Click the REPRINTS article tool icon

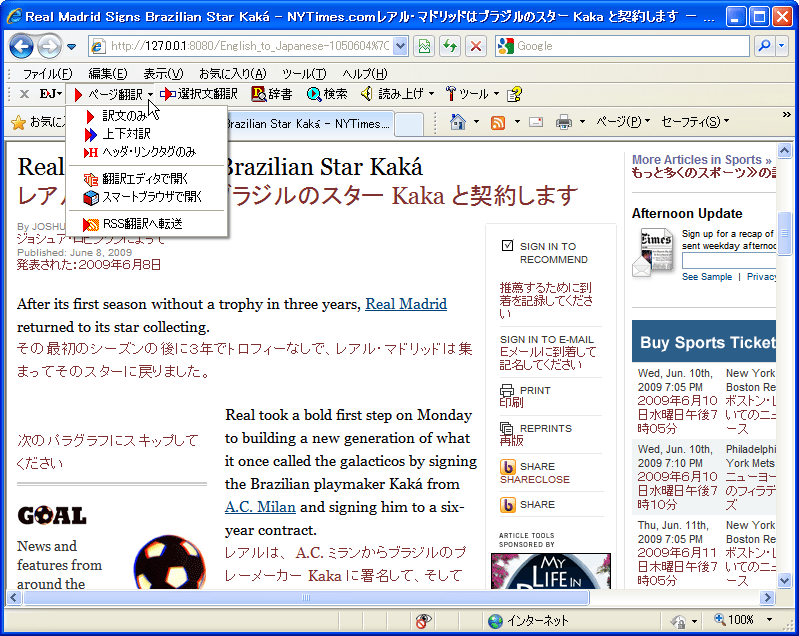point(507,428)
